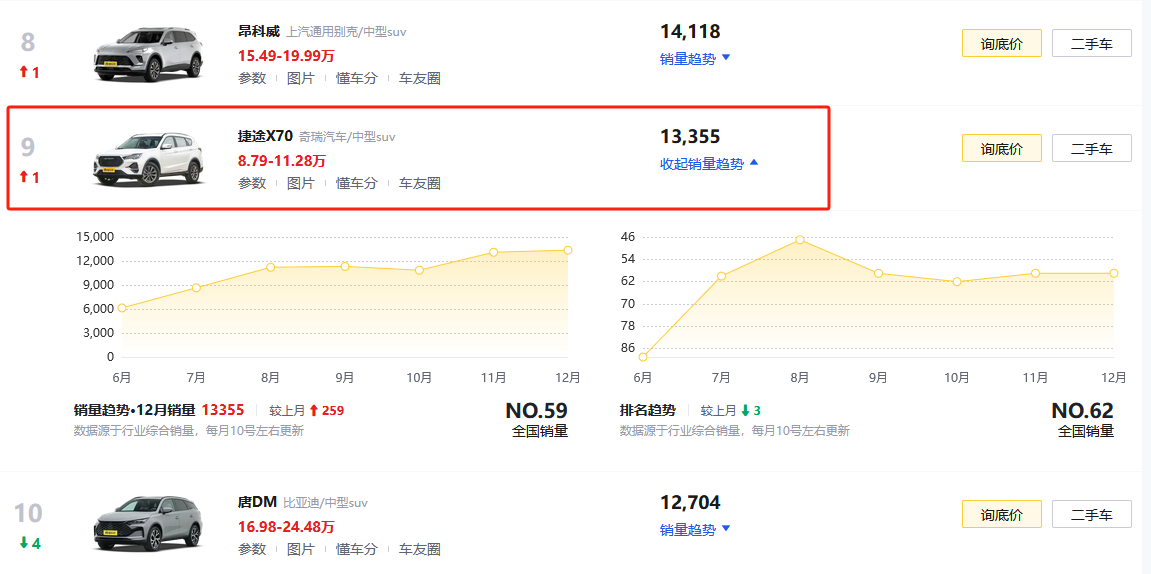The width and height of the screenshot is (1151, 574).
Task: Click the green down arrow beside 3
Action: coord(744,410)
